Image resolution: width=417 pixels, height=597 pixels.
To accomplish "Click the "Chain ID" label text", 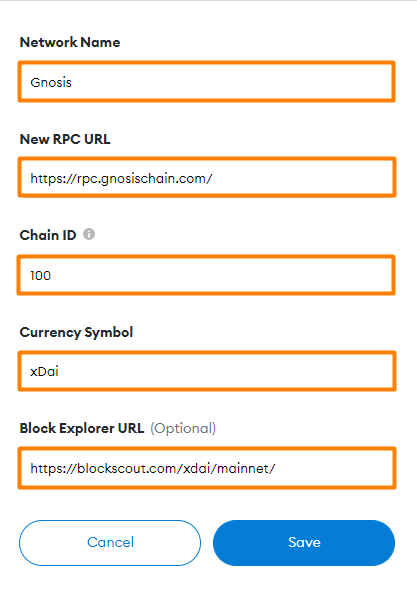I will pyautogui.click(x=48, y=235).
